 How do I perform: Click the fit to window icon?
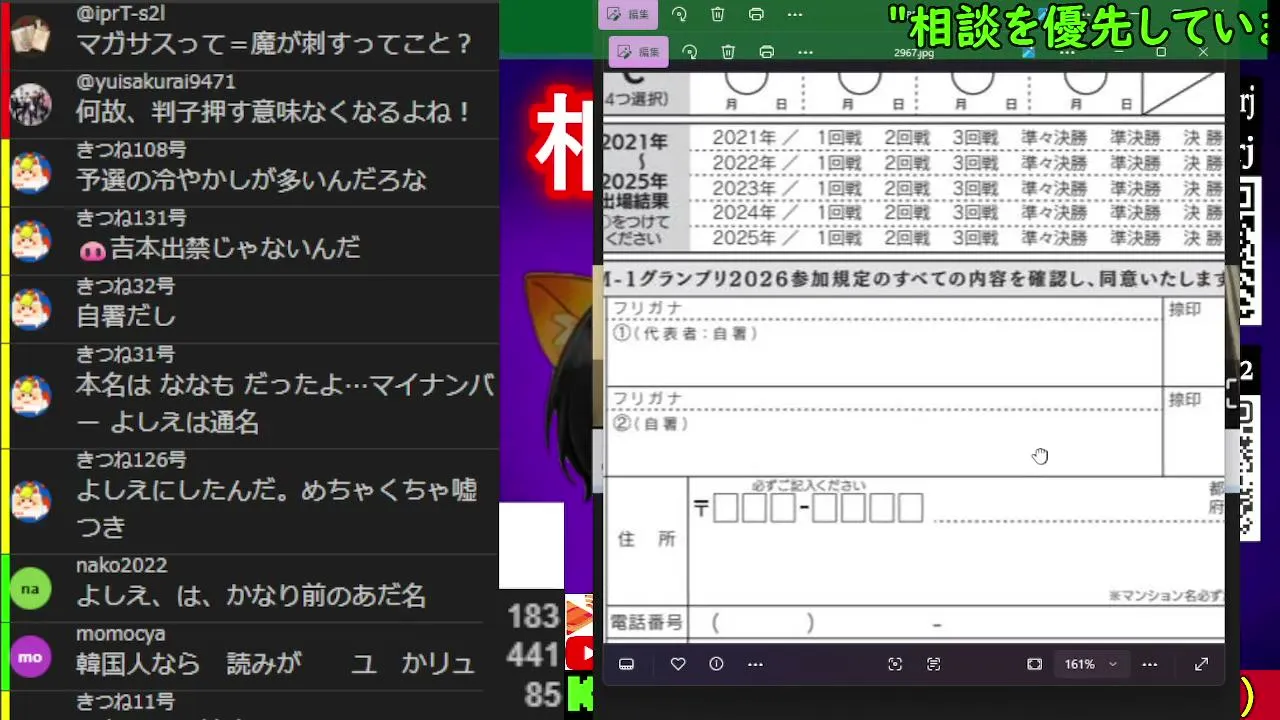1035,664
